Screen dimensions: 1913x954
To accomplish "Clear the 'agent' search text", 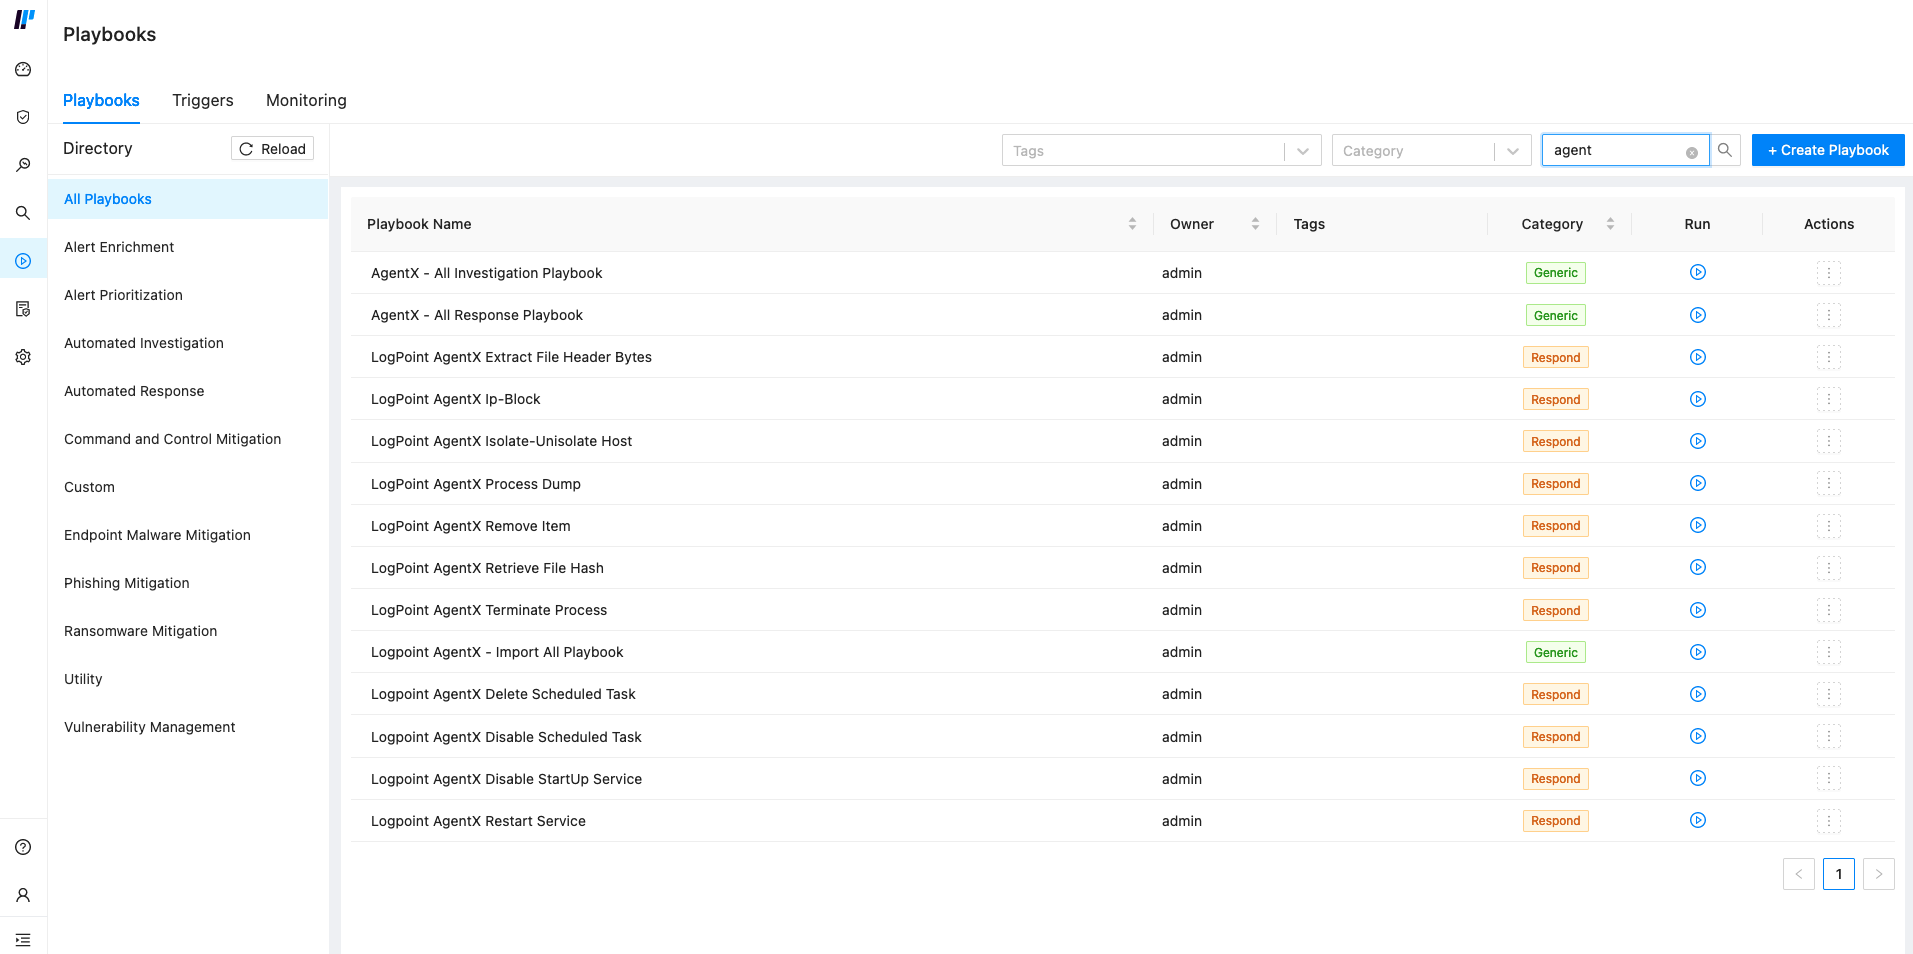I will 1691,153.
